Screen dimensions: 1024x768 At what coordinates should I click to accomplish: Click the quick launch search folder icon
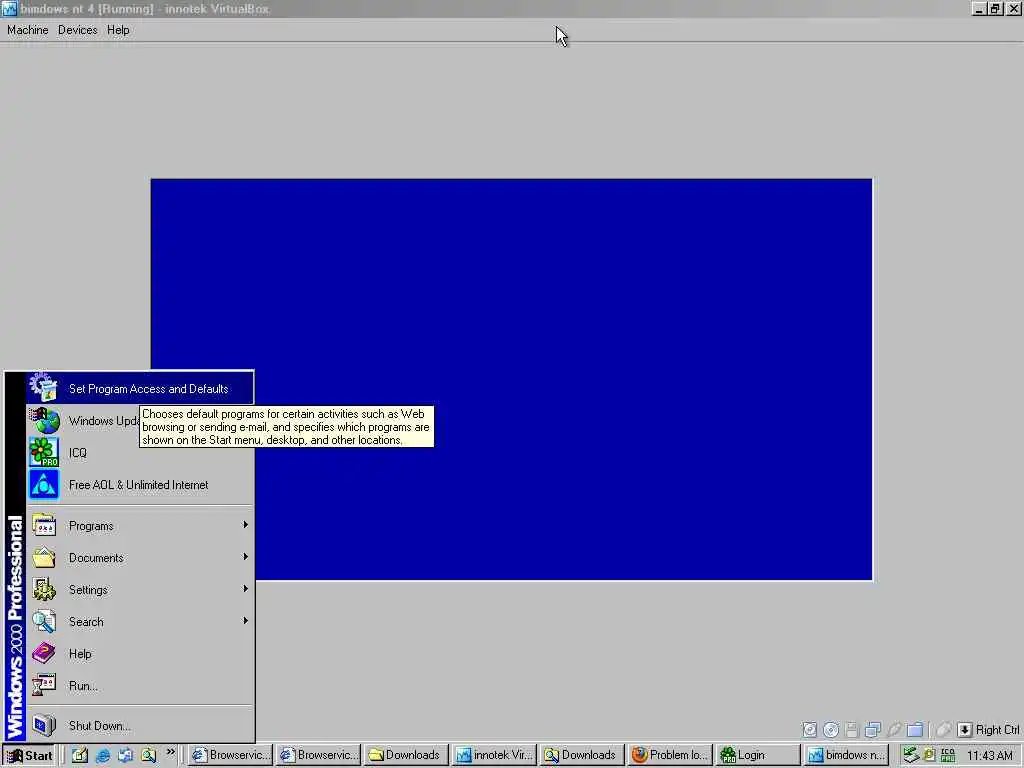tap(148, 756)
